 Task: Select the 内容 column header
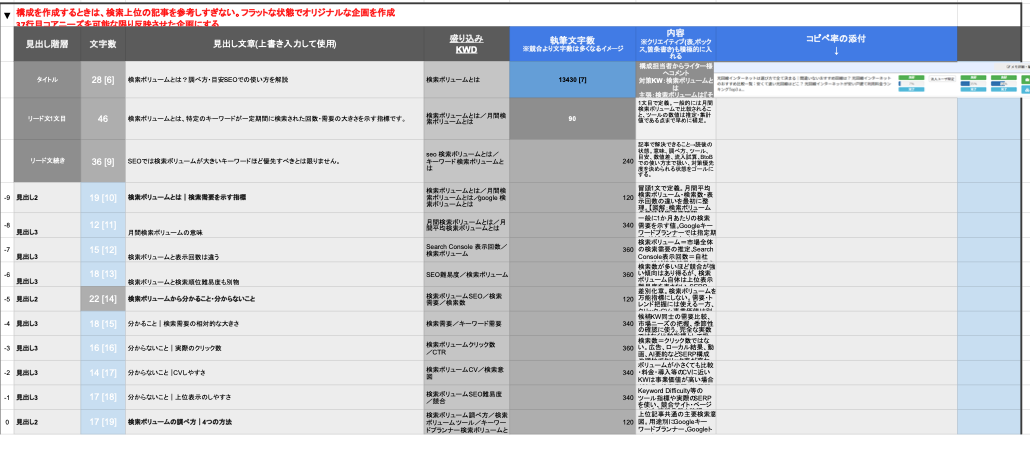click(675, 44)
